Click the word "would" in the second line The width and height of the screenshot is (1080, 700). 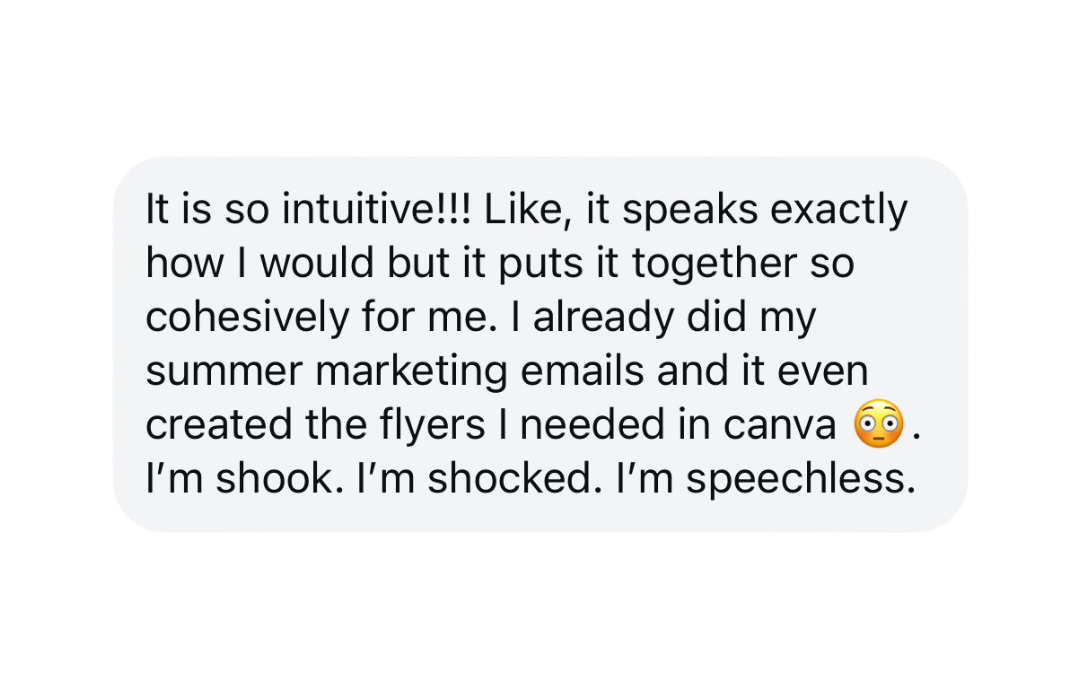309,264
